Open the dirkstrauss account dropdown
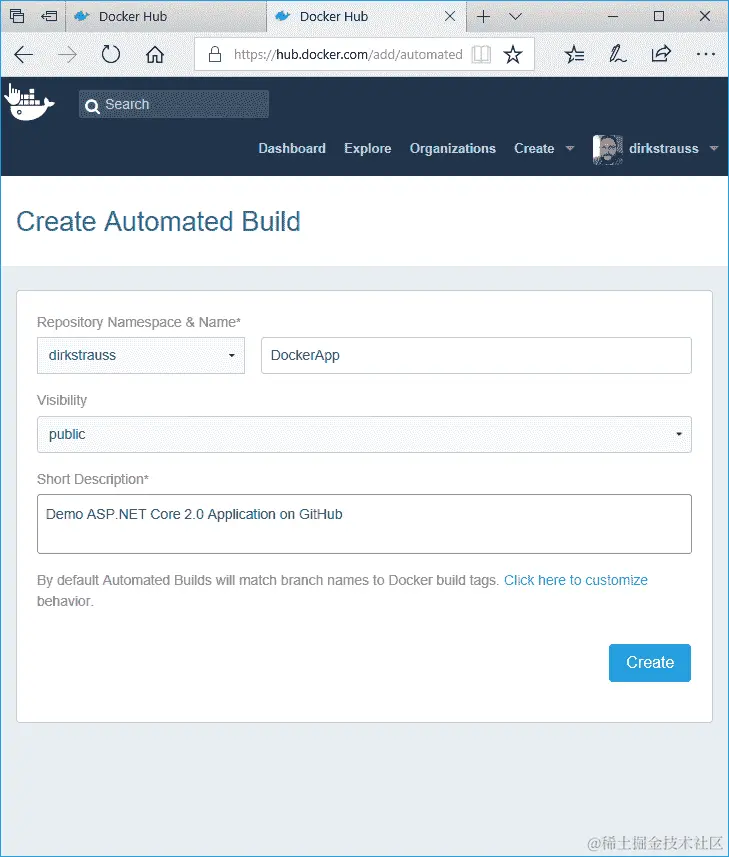729x857 pixels. pyautogui.click(x=673, y=149)
